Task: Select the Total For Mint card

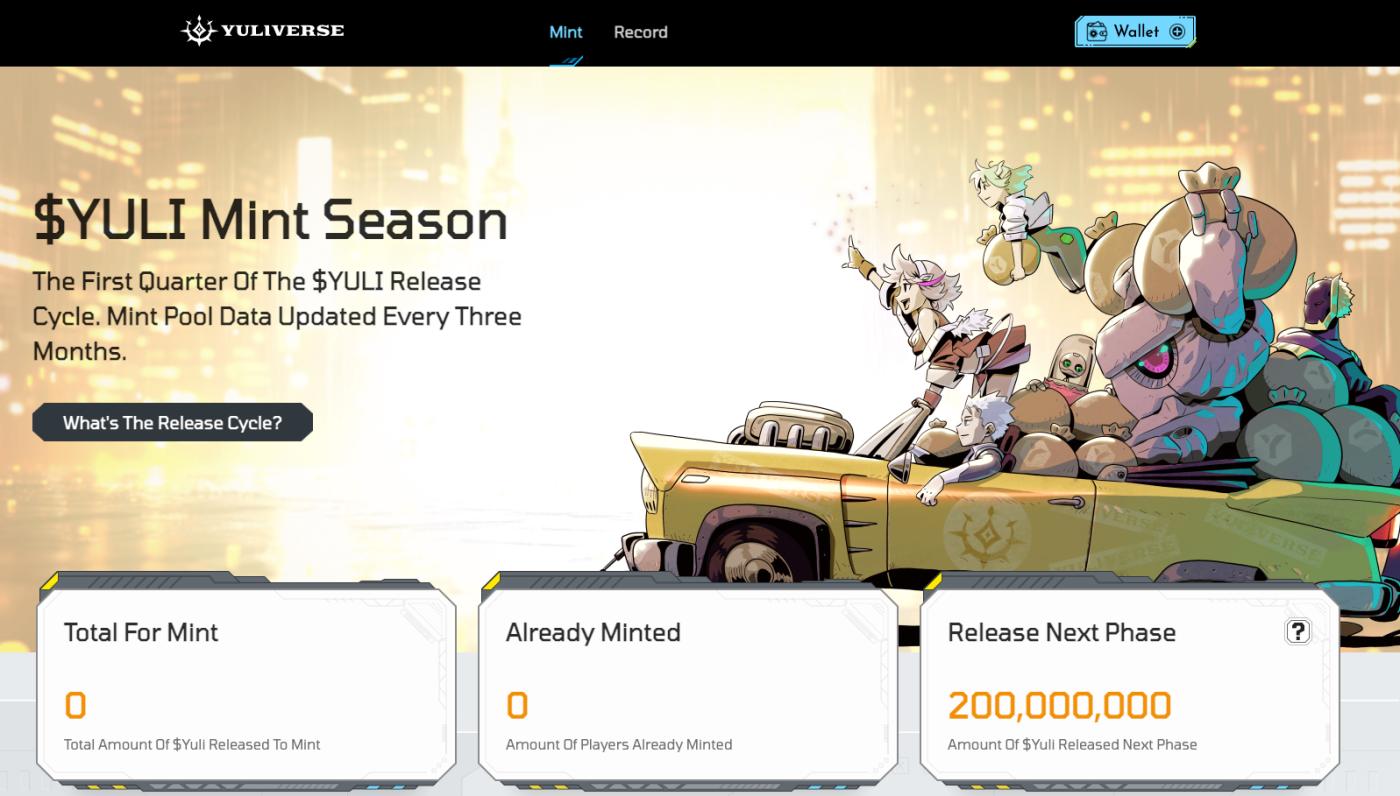Action: 246,683
